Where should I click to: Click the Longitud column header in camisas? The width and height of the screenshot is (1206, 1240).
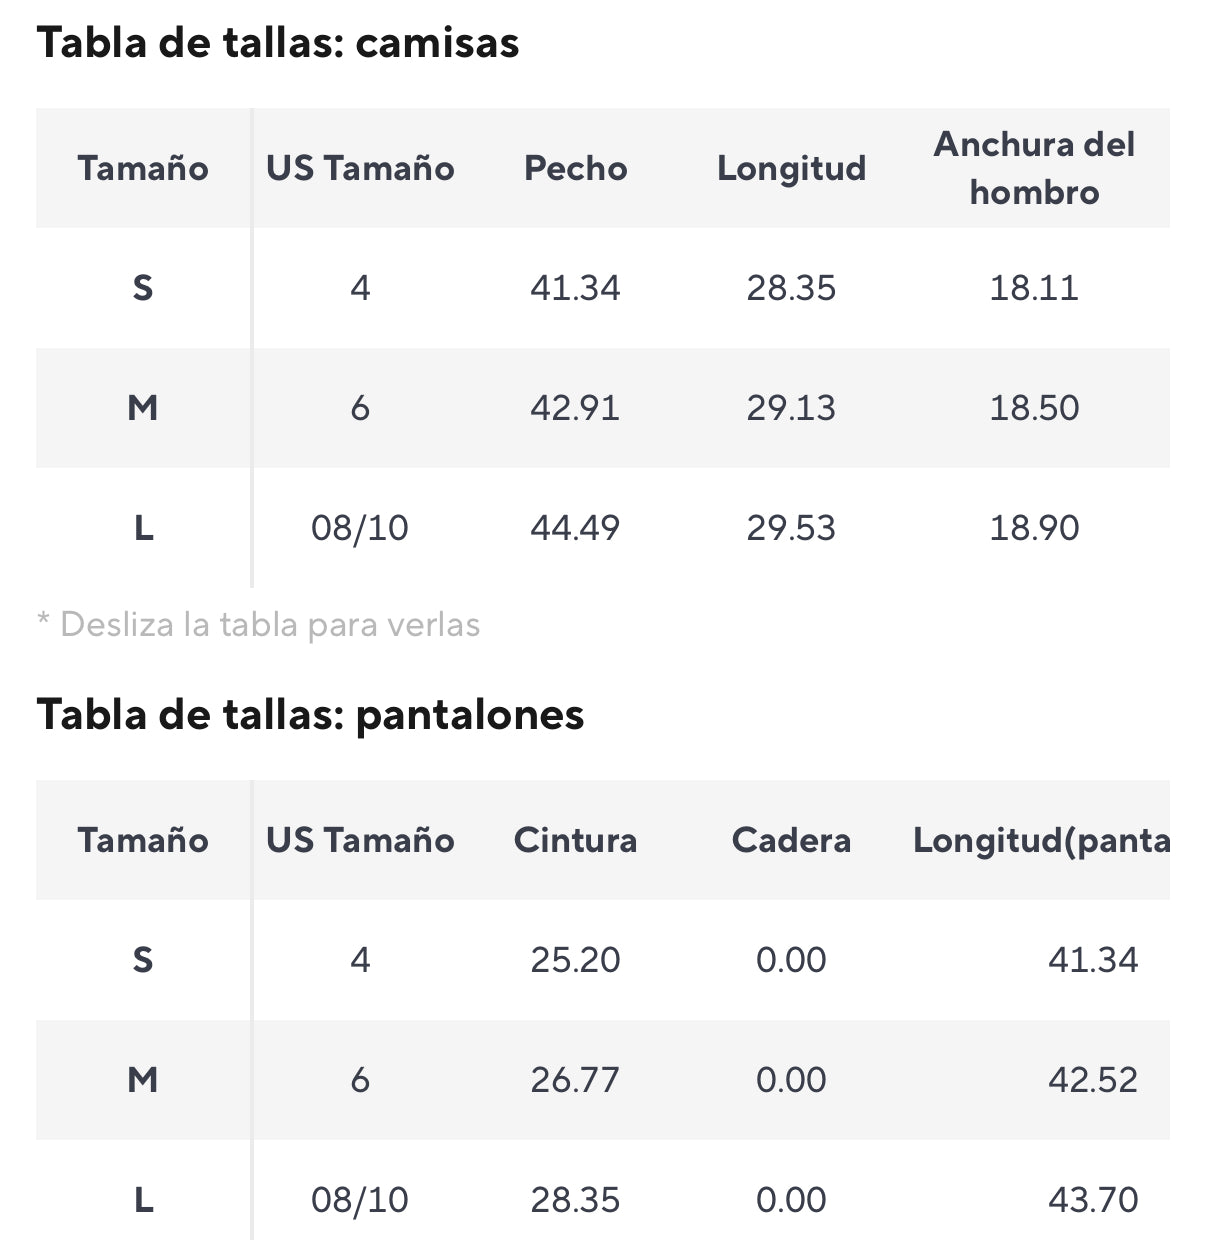(x=791, y=168)
